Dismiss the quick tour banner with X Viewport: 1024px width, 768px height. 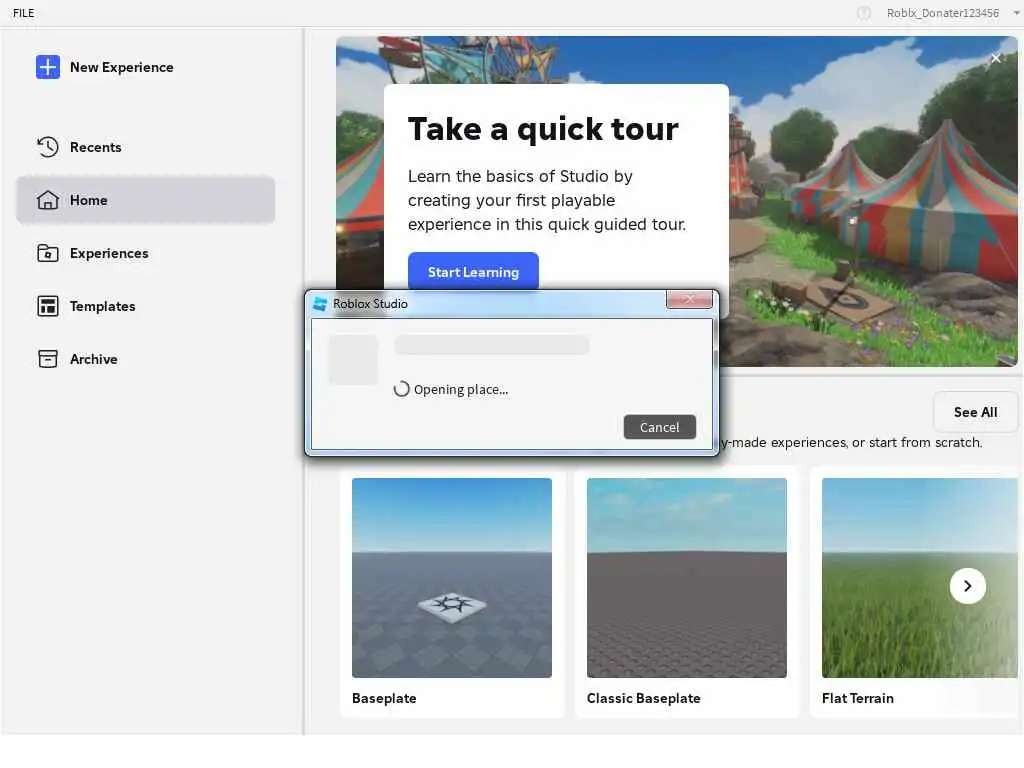click(995, 58)
